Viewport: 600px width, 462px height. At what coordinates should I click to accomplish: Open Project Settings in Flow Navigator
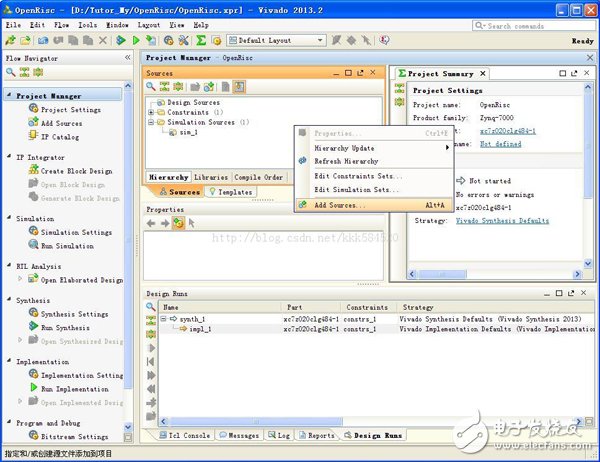click(x=70, y=109)
